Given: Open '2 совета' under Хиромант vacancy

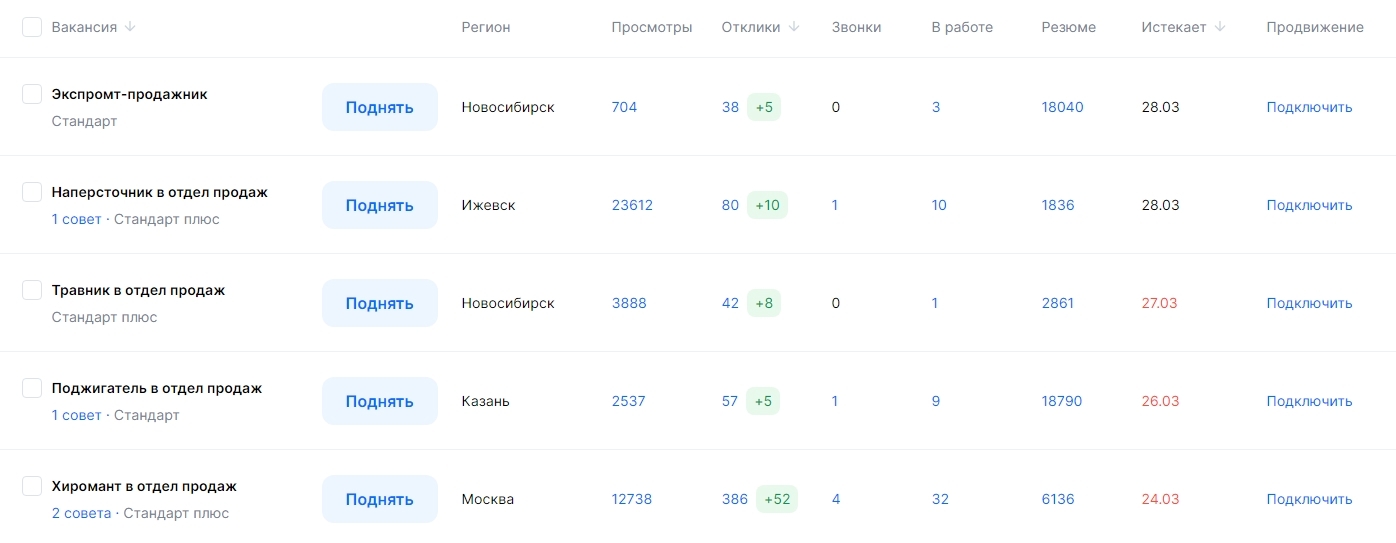Looking at the screenshot, I should click(82, 513).
